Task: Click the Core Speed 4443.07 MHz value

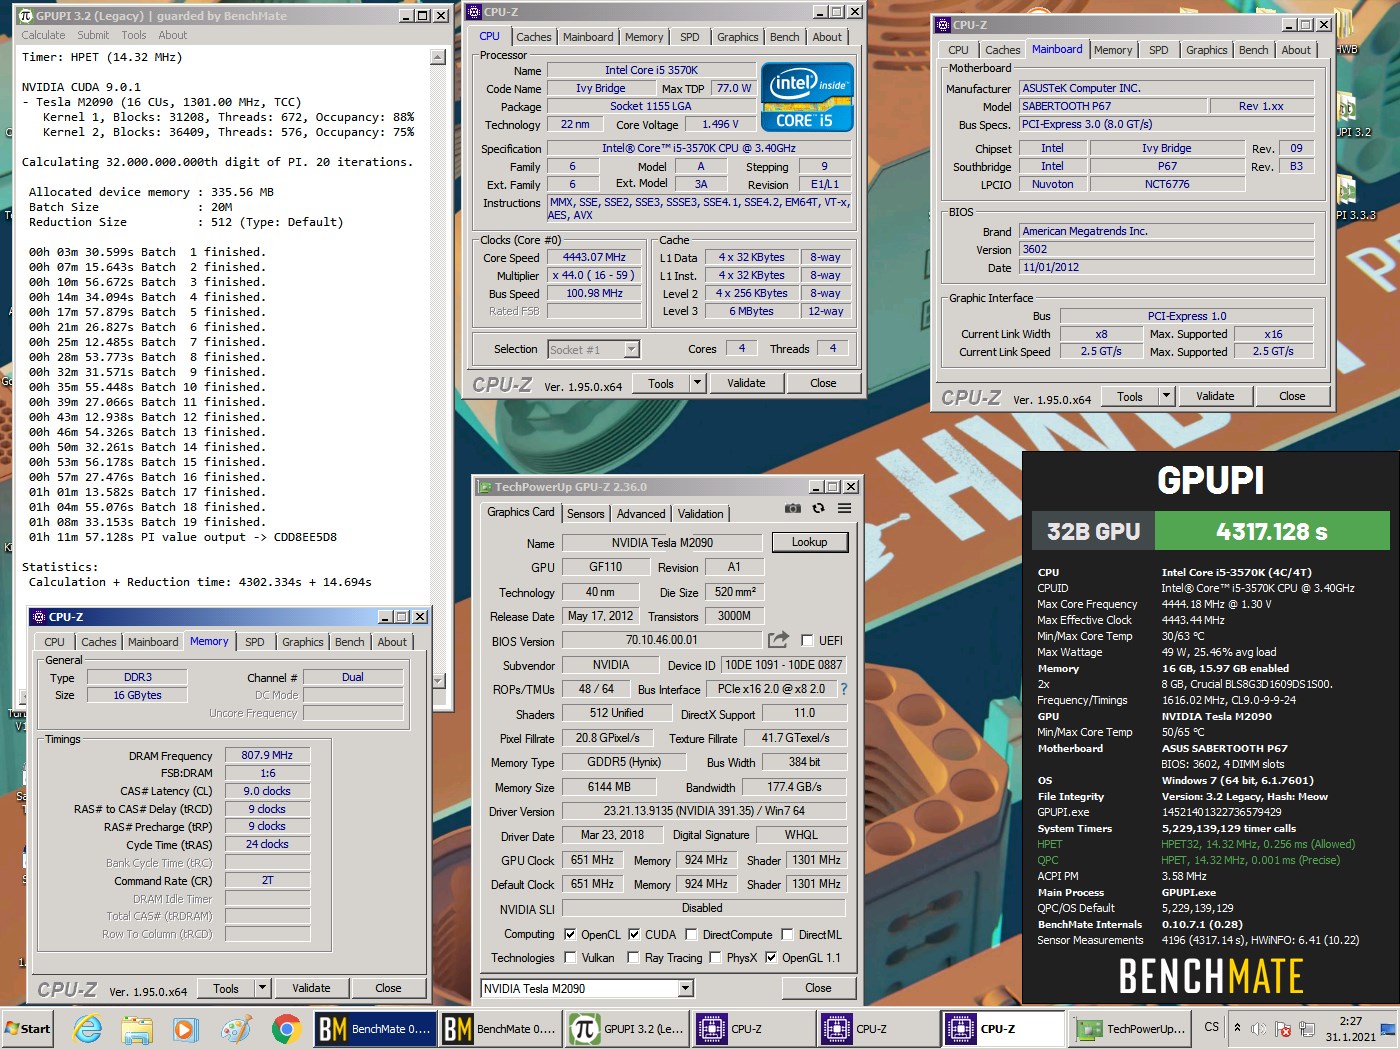Action: tap(594, 257)
